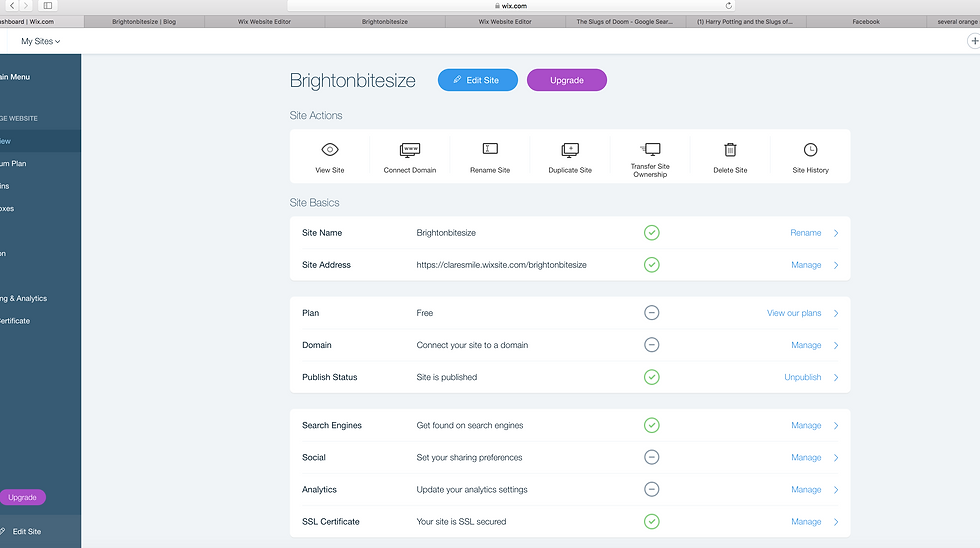The height and width of the screenshot is (548, 980).
Task: Switch to the Facebook browser tab
Action: [x=866, y=21]
